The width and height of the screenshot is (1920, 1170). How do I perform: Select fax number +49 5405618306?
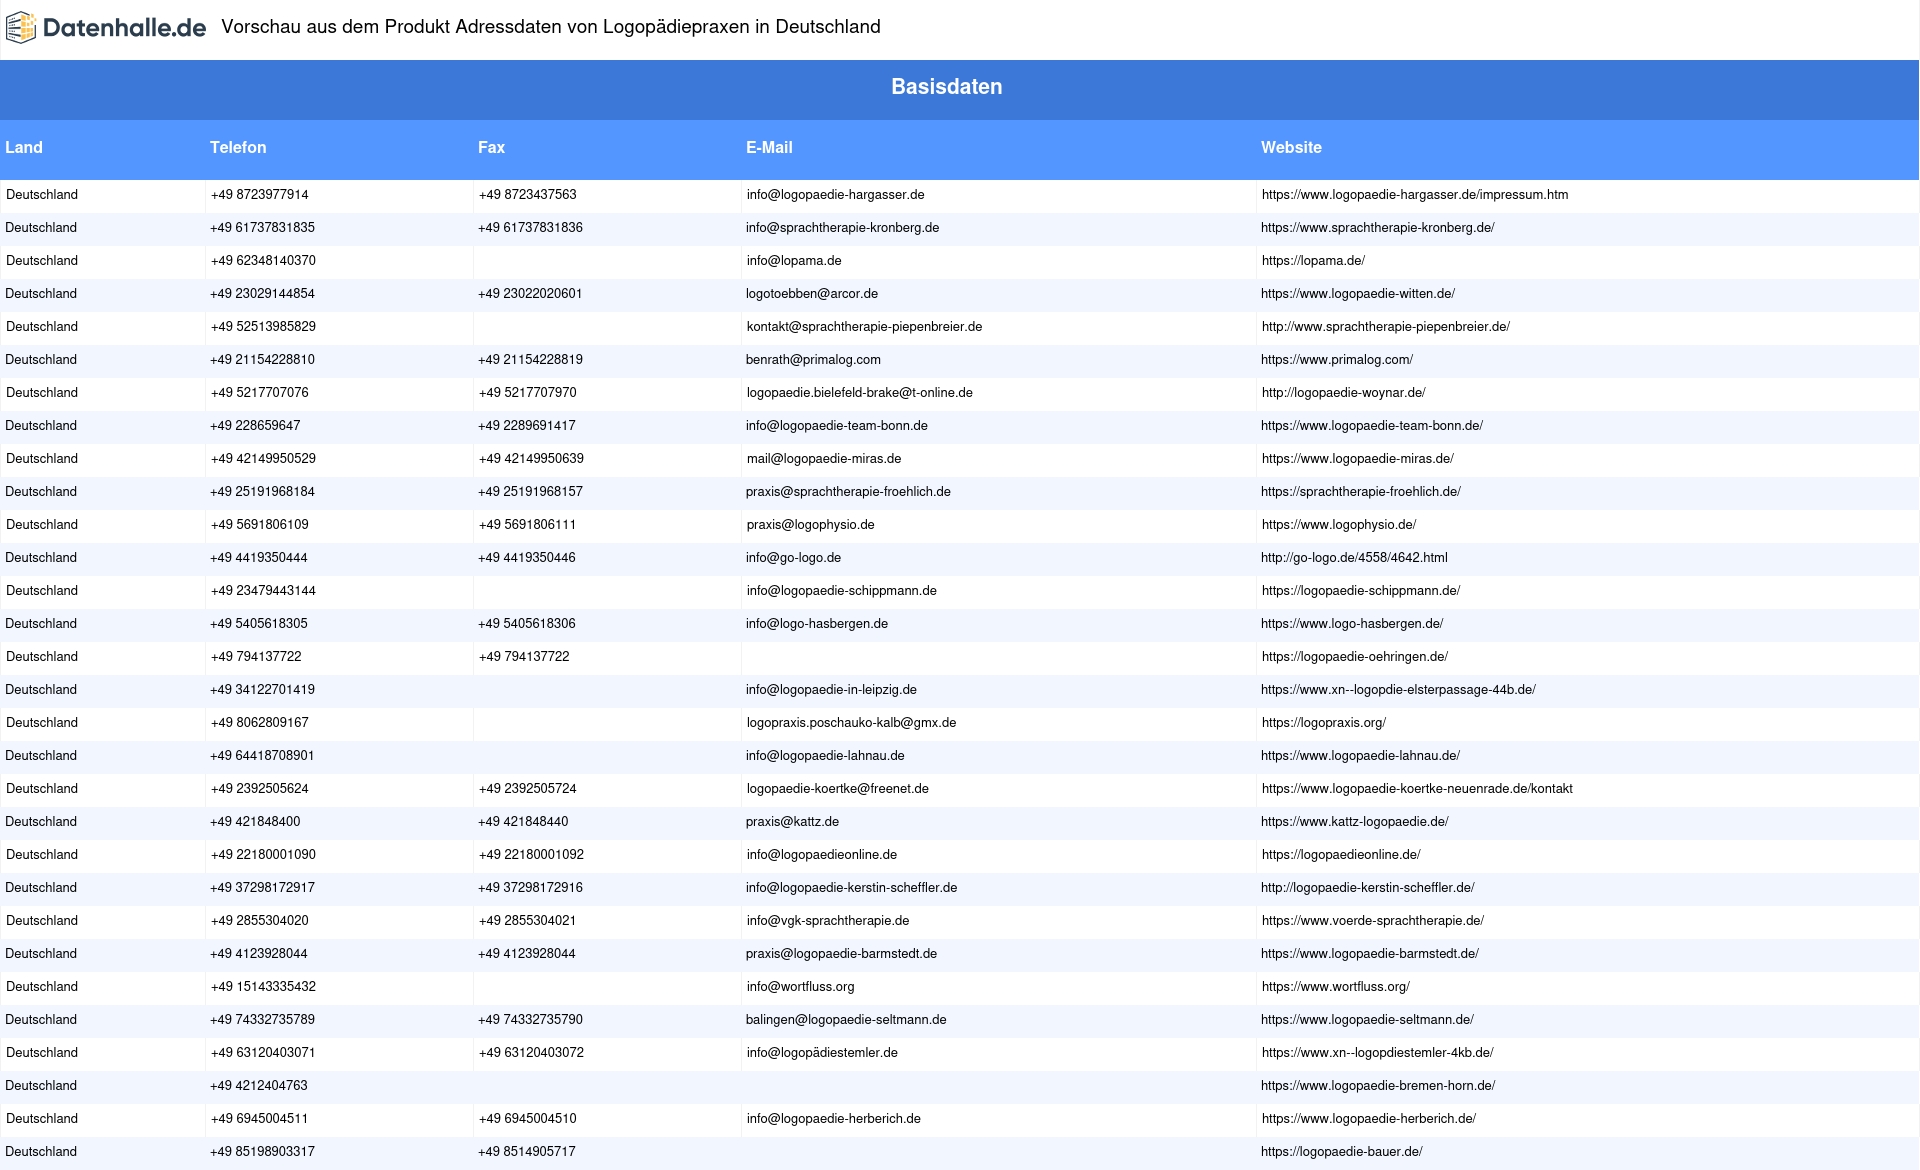click(527, 624)
